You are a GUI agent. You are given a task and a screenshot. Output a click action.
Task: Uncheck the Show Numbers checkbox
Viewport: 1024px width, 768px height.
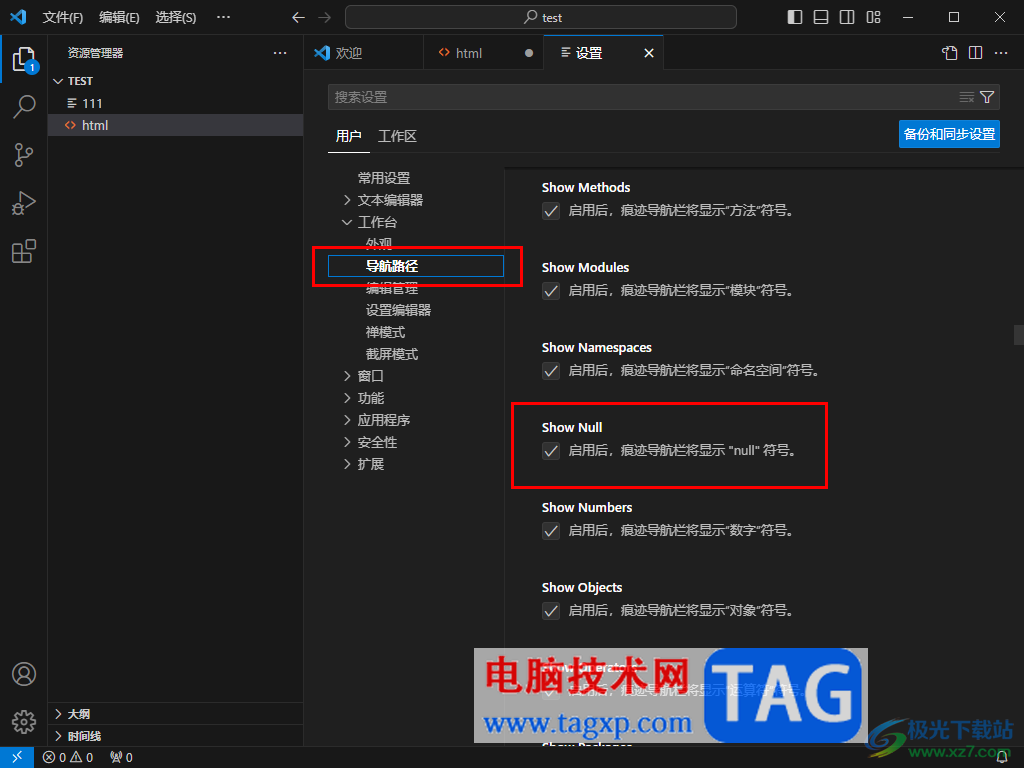pyautogui.click(x=551, y=531)
